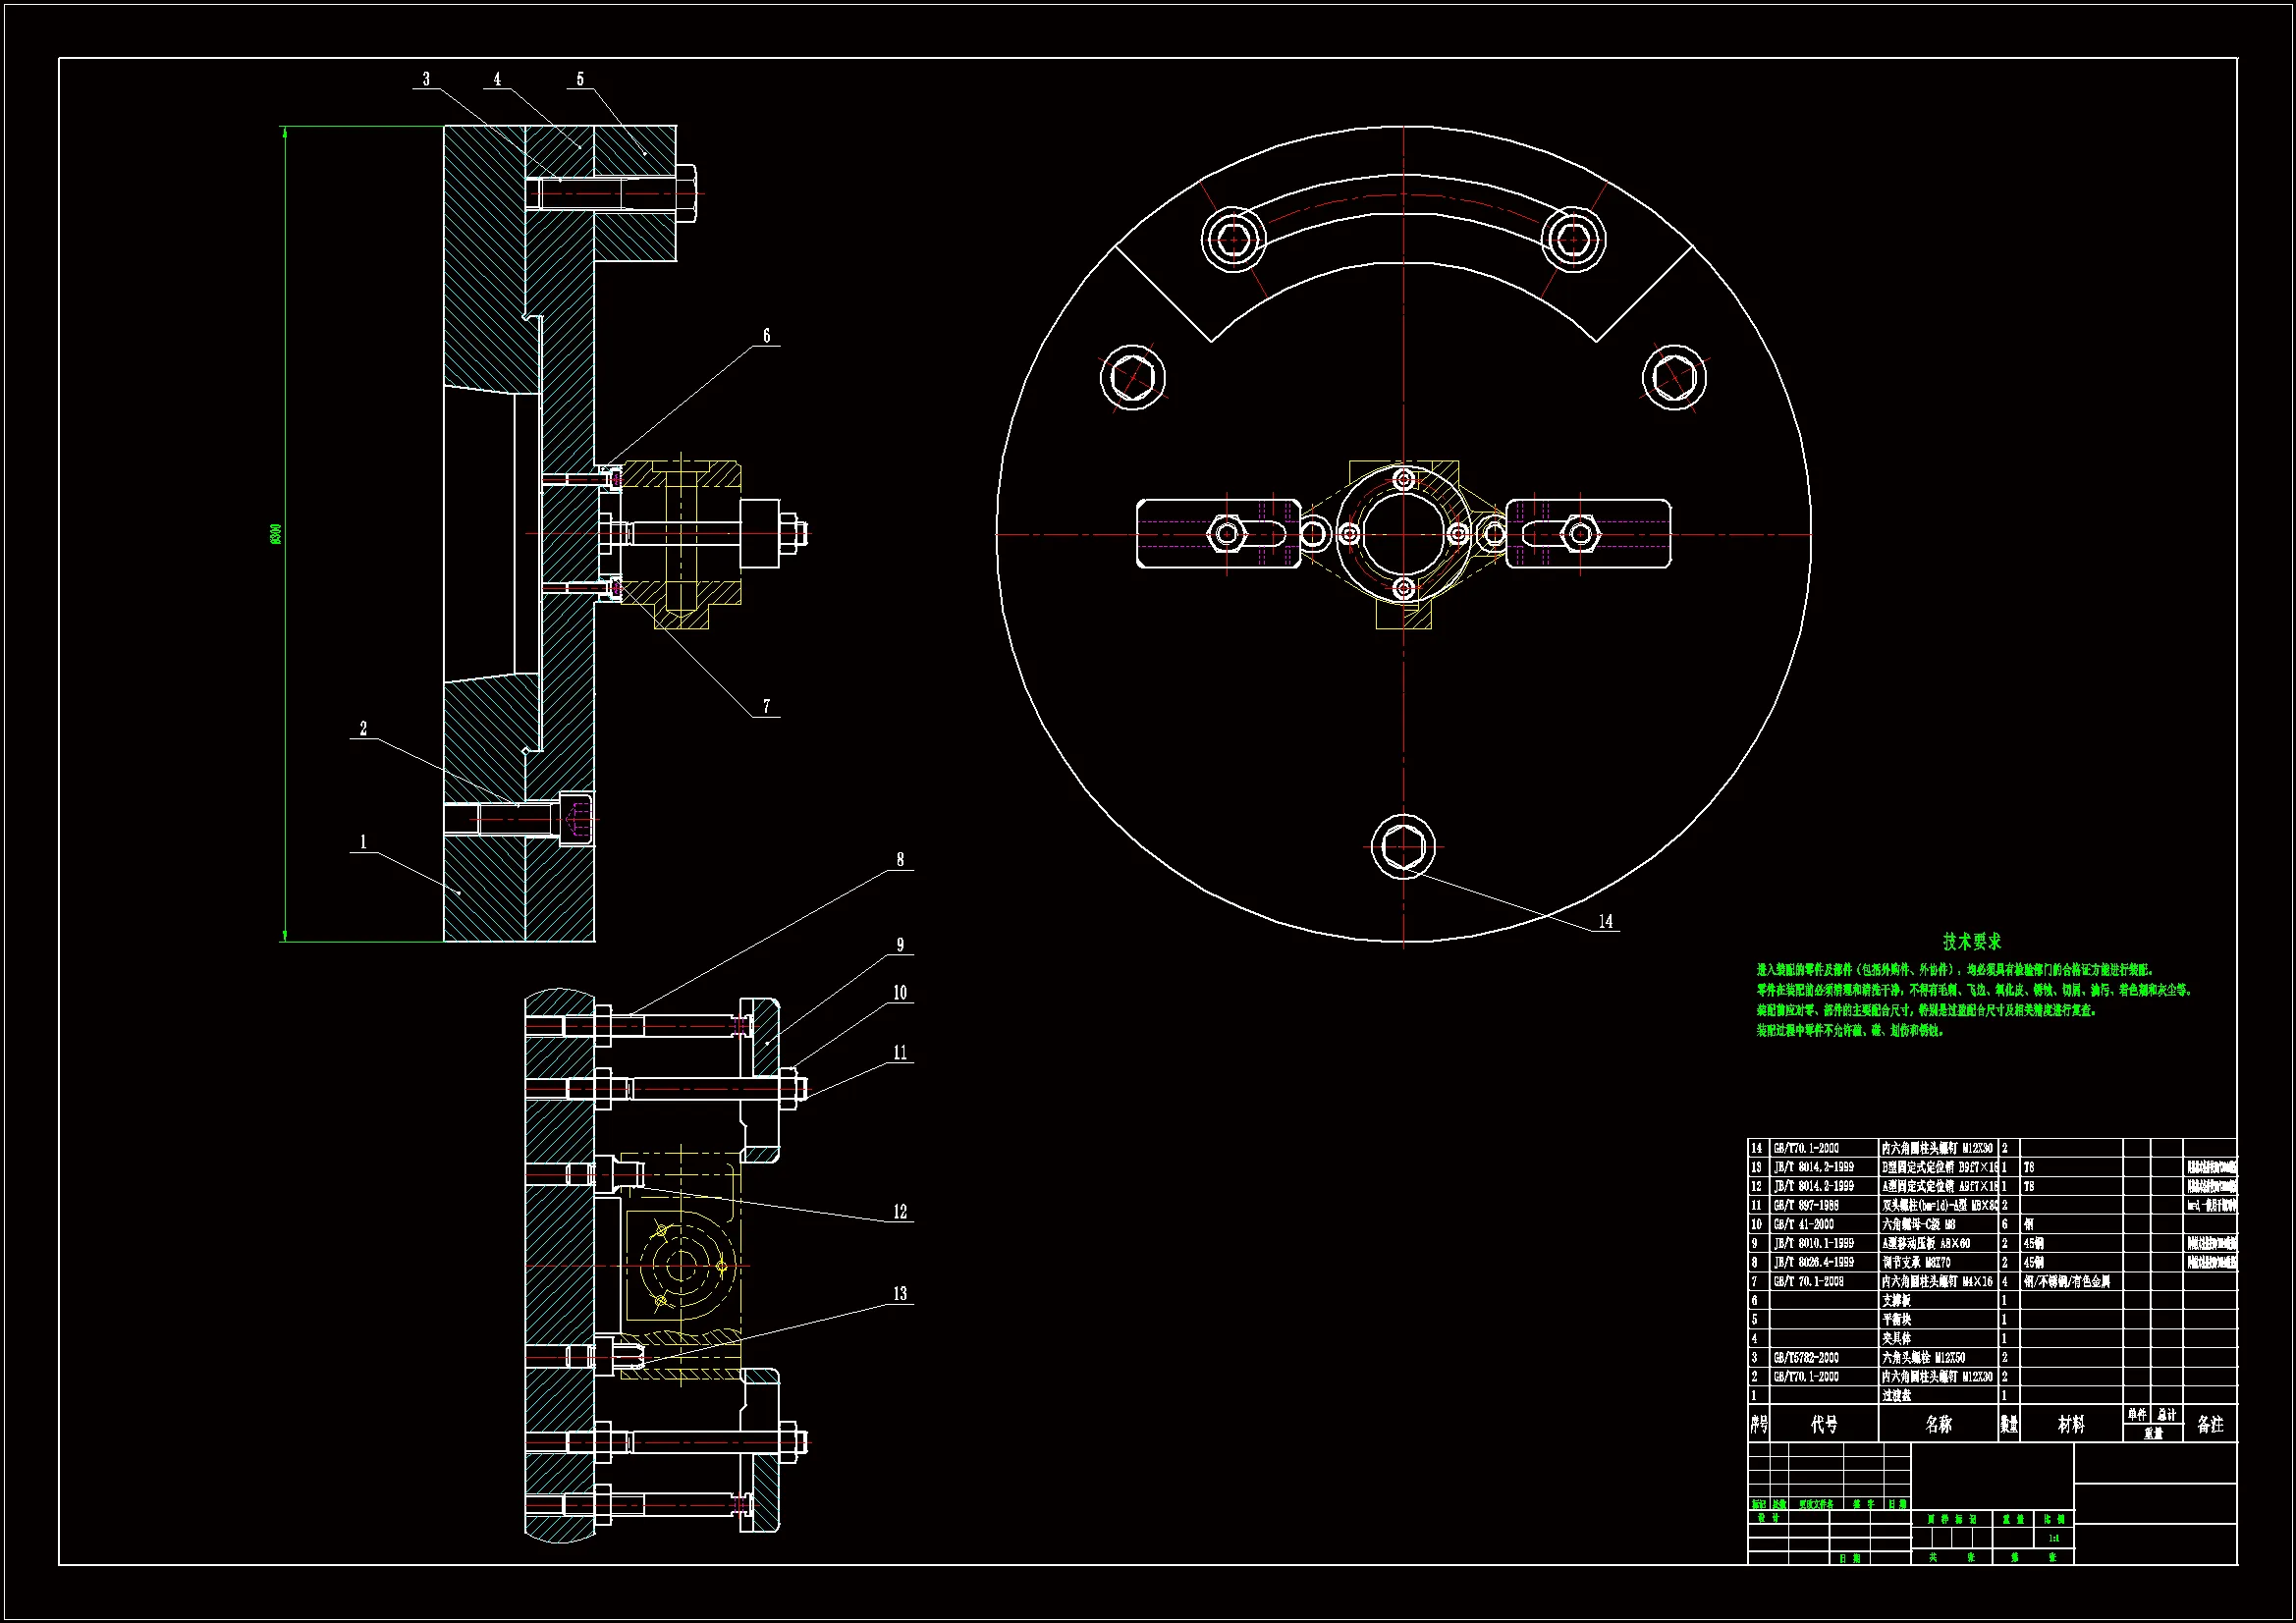
Task: Click the right slotted clamp plate nut
Action: [x=1580, y=533]
